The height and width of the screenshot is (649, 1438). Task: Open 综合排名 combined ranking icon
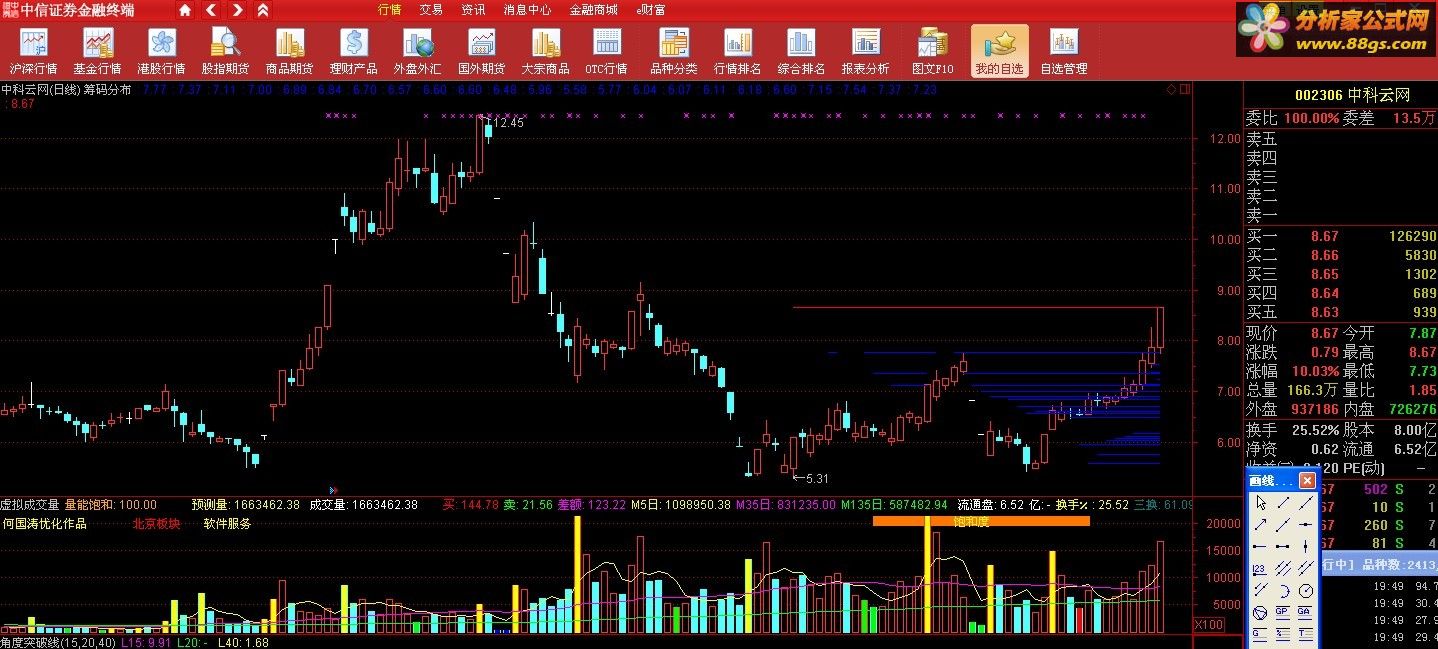coord(801,50)
